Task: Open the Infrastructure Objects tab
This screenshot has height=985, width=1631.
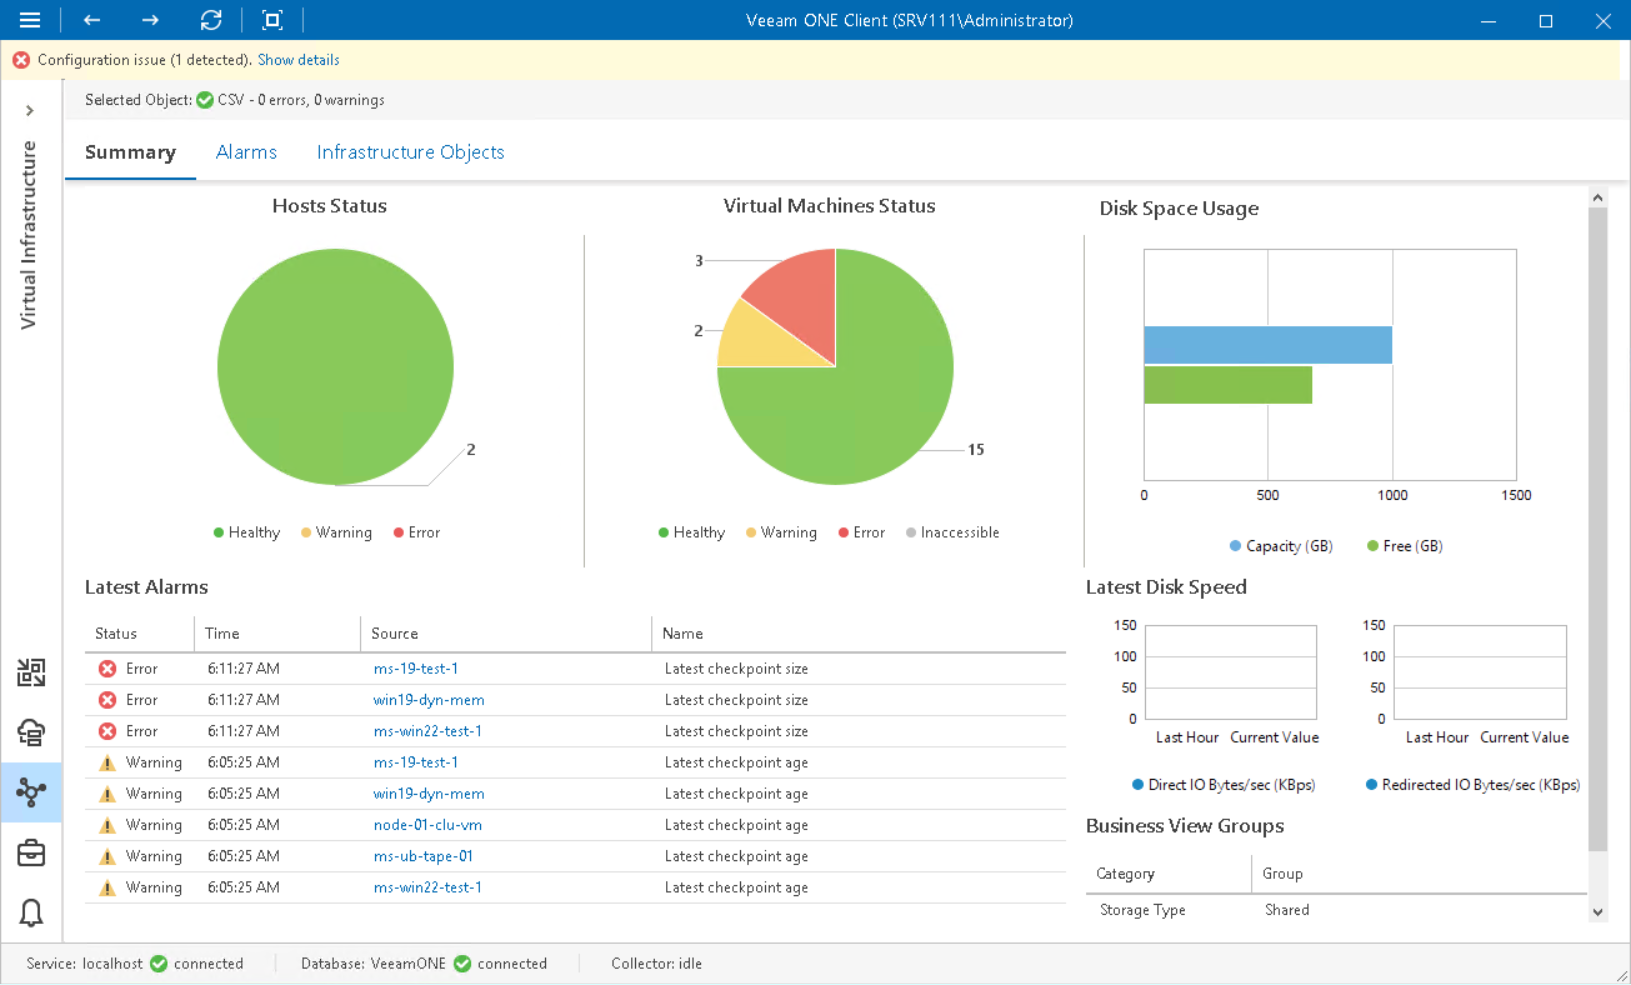Action: coord(410,152)
